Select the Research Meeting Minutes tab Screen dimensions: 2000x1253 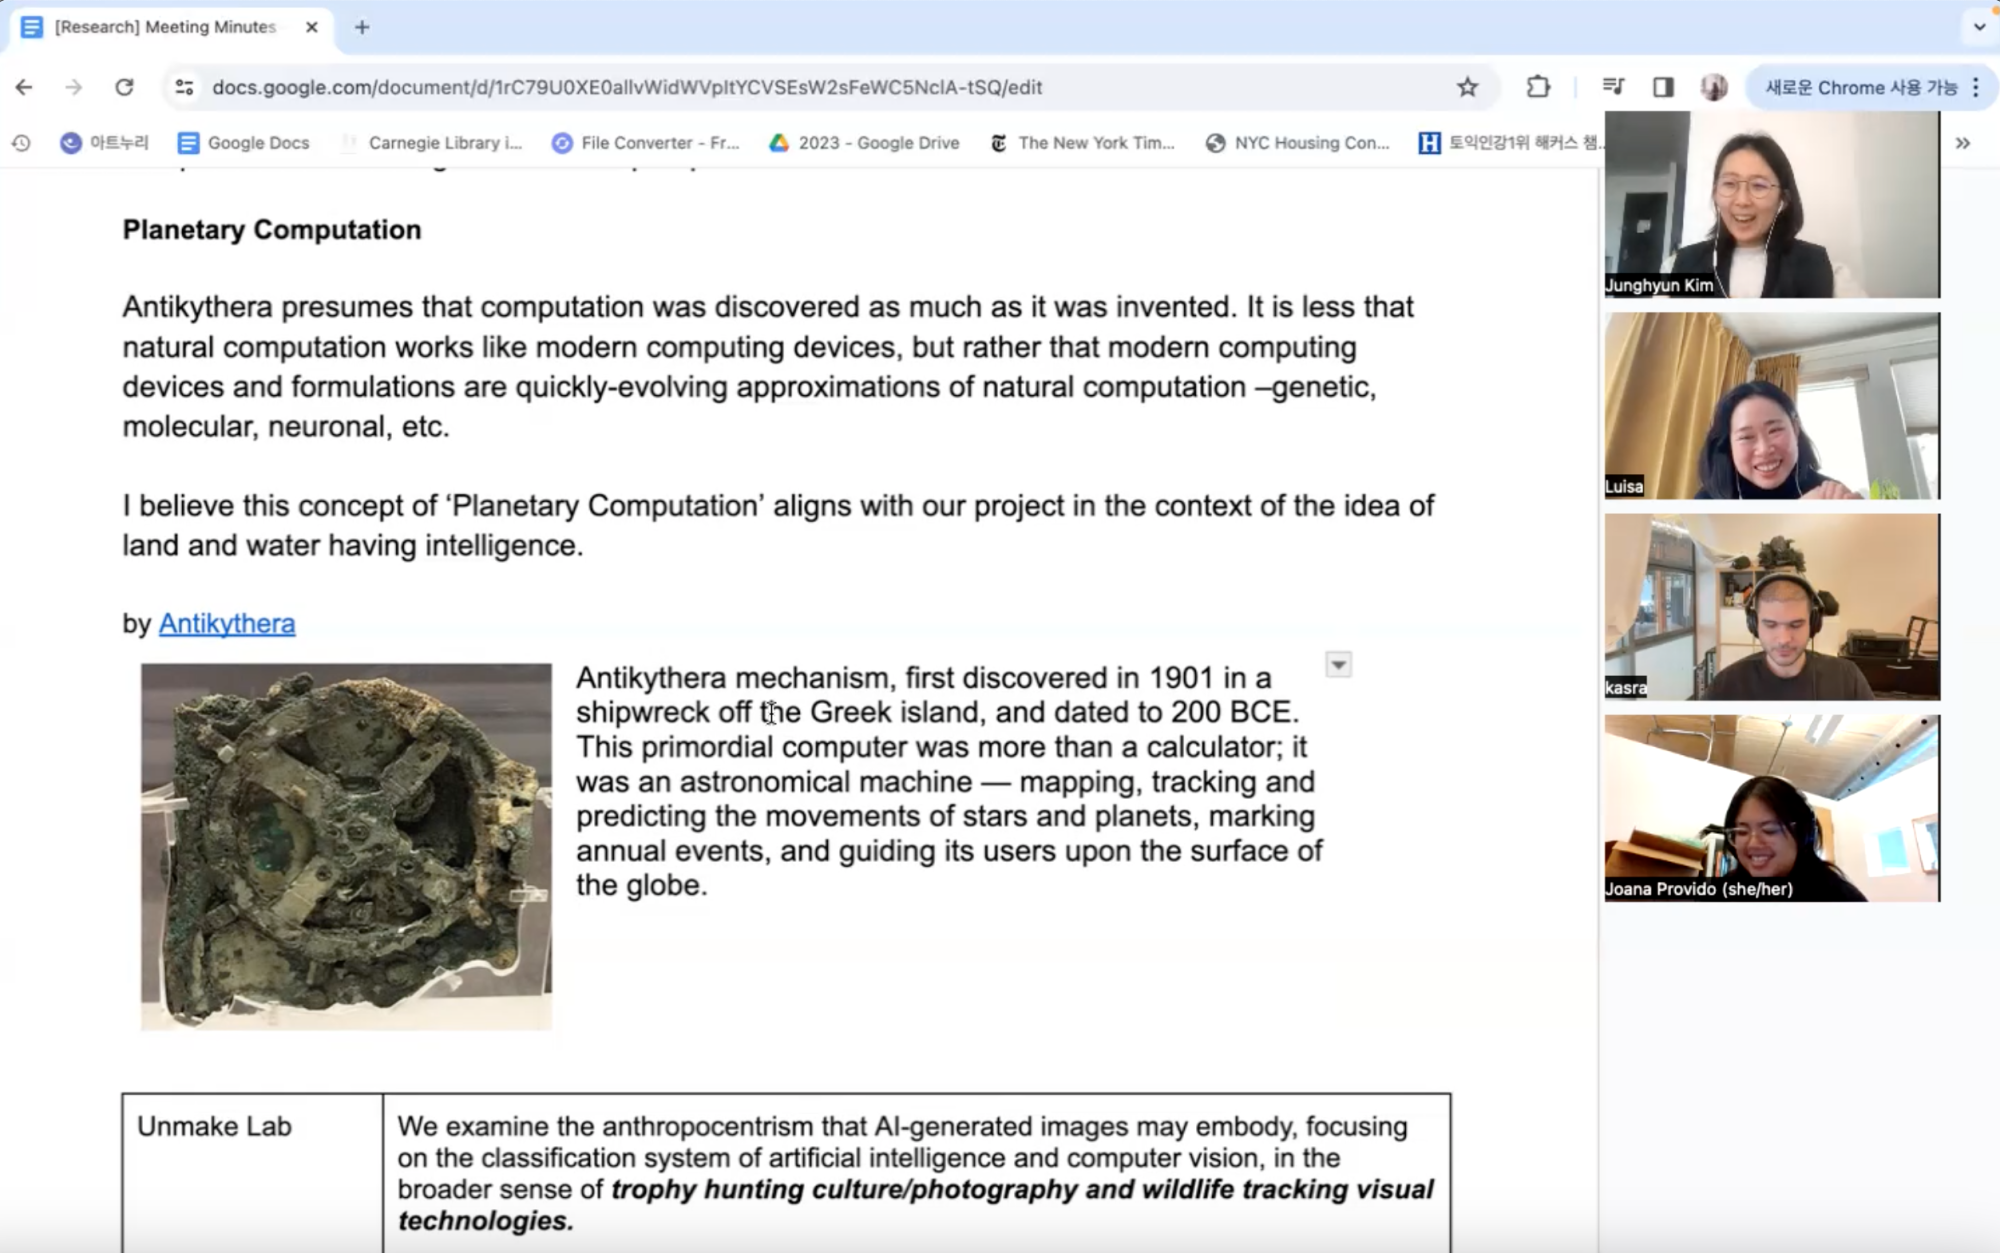point(165,27)
